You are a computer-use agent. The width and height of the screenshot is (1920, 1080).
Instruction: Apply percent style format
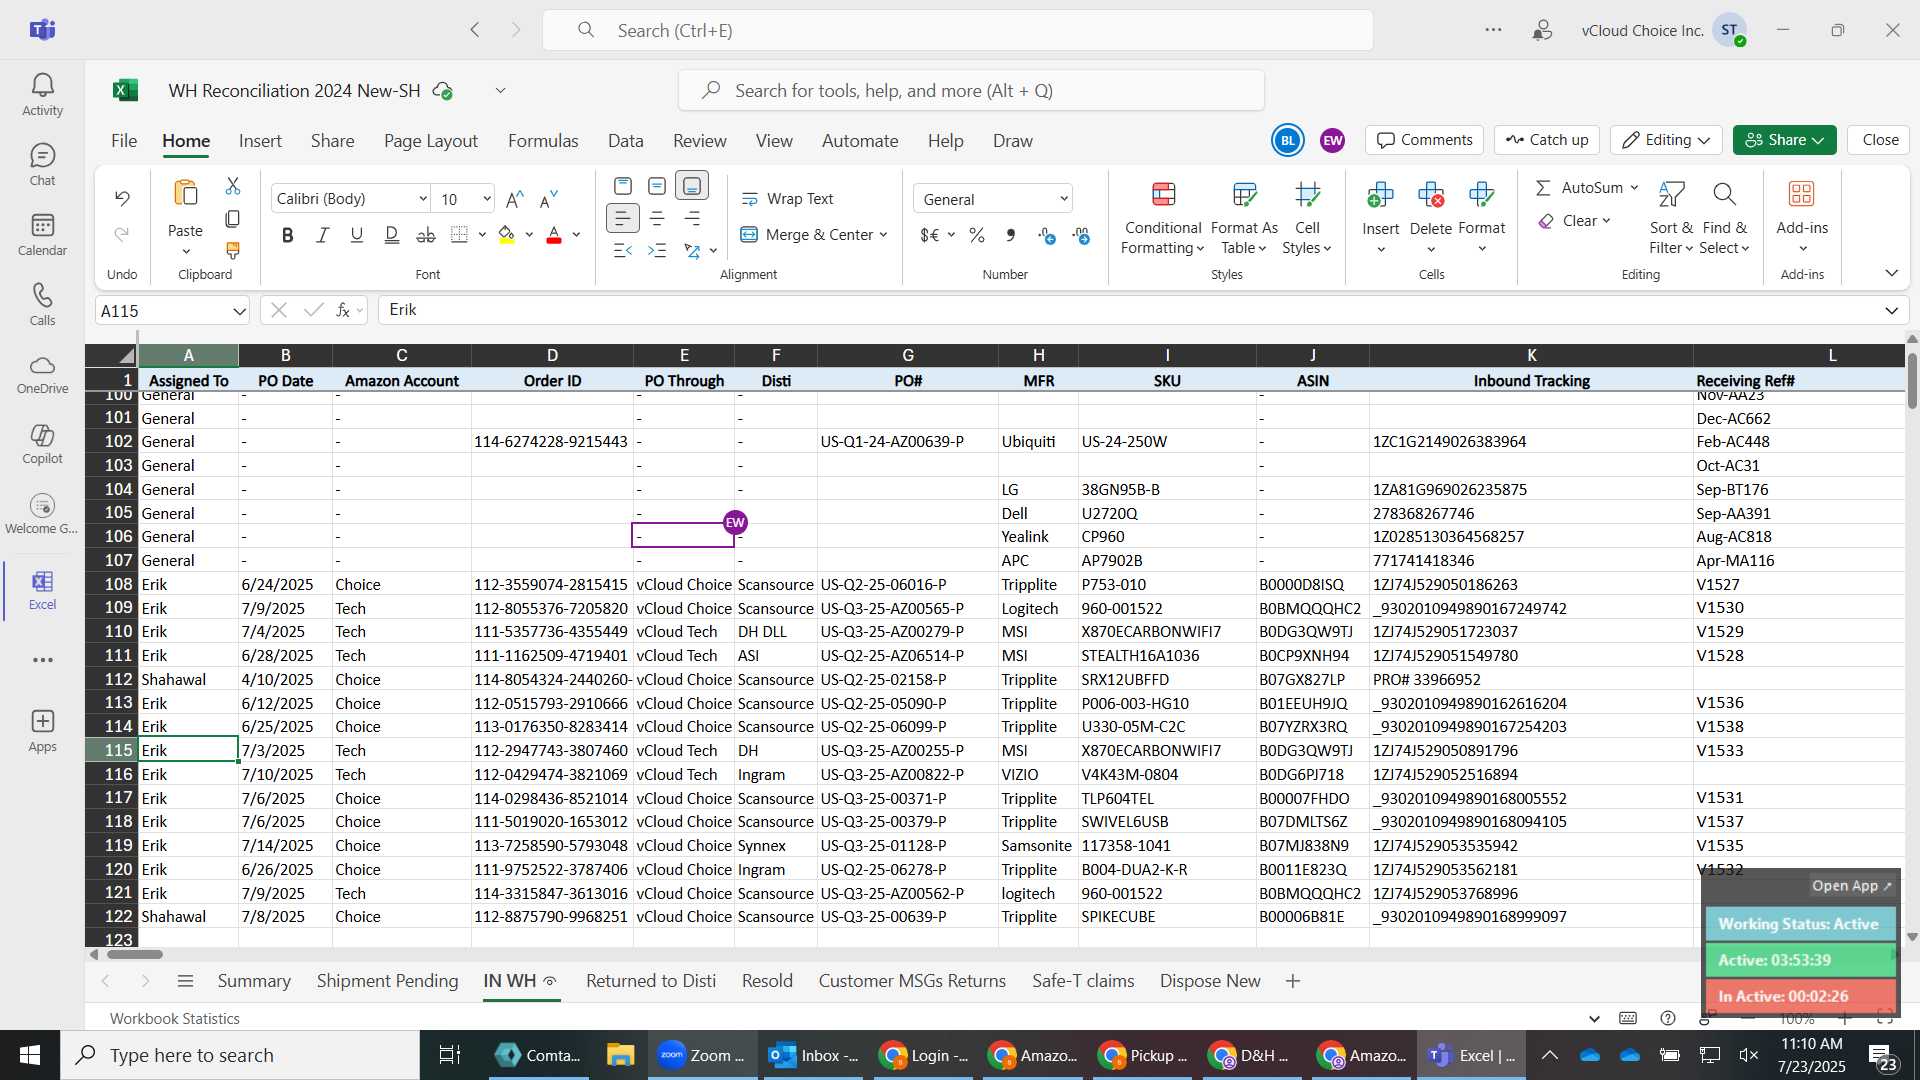977,235
